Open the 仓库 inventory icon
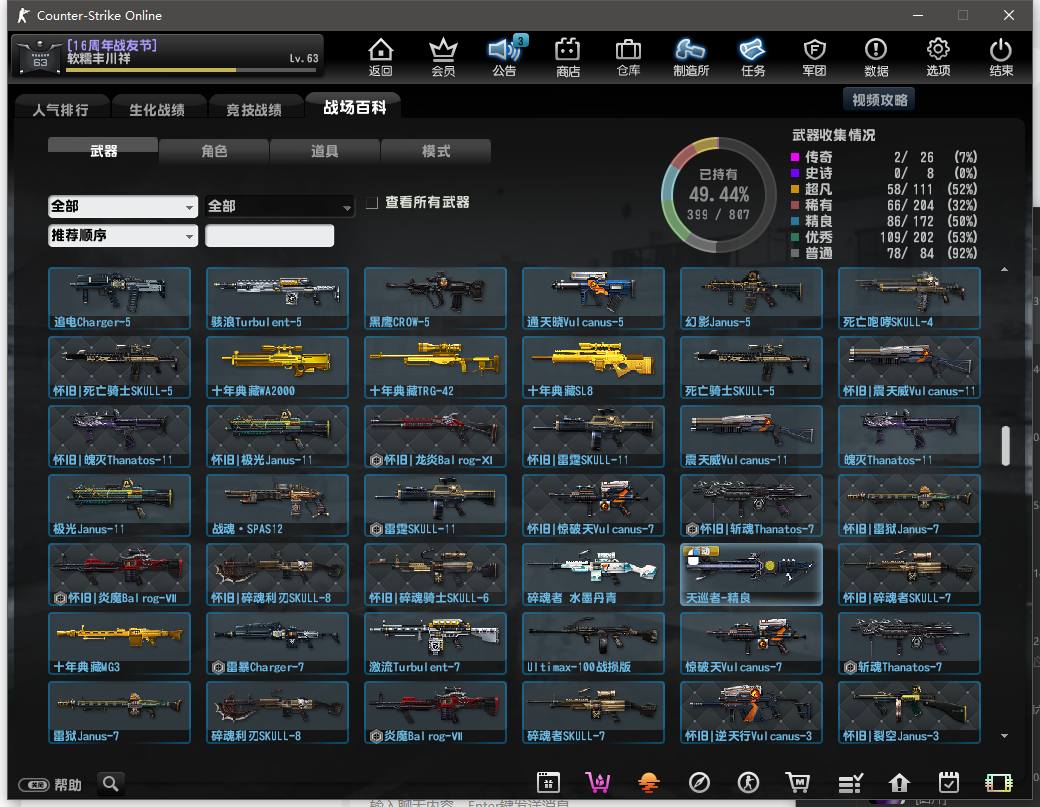 pos(628,56)
